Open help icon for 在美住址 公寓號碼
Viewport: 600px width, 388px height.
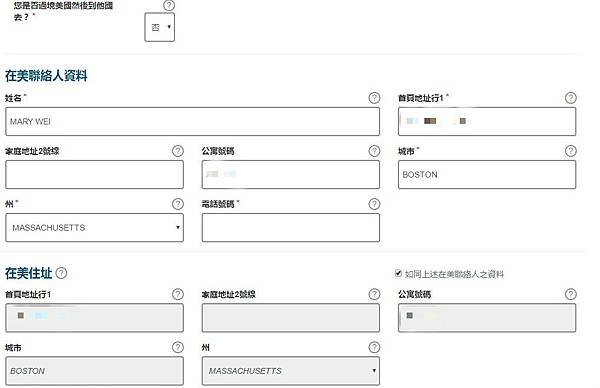pos(571,294)
